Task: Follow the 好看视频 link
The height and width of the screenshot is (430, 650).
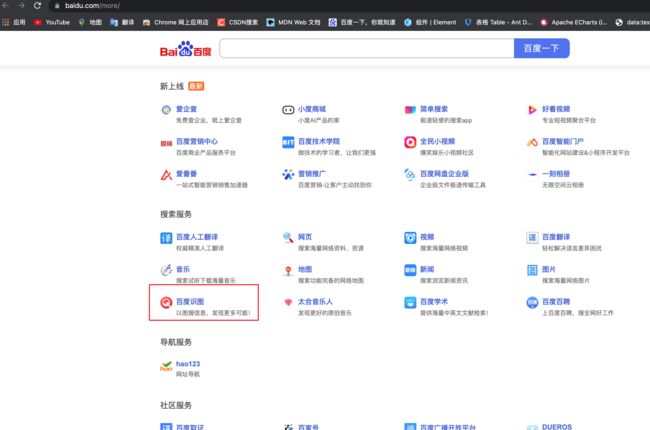Action: pyautogui.click(x=556, y=109)
